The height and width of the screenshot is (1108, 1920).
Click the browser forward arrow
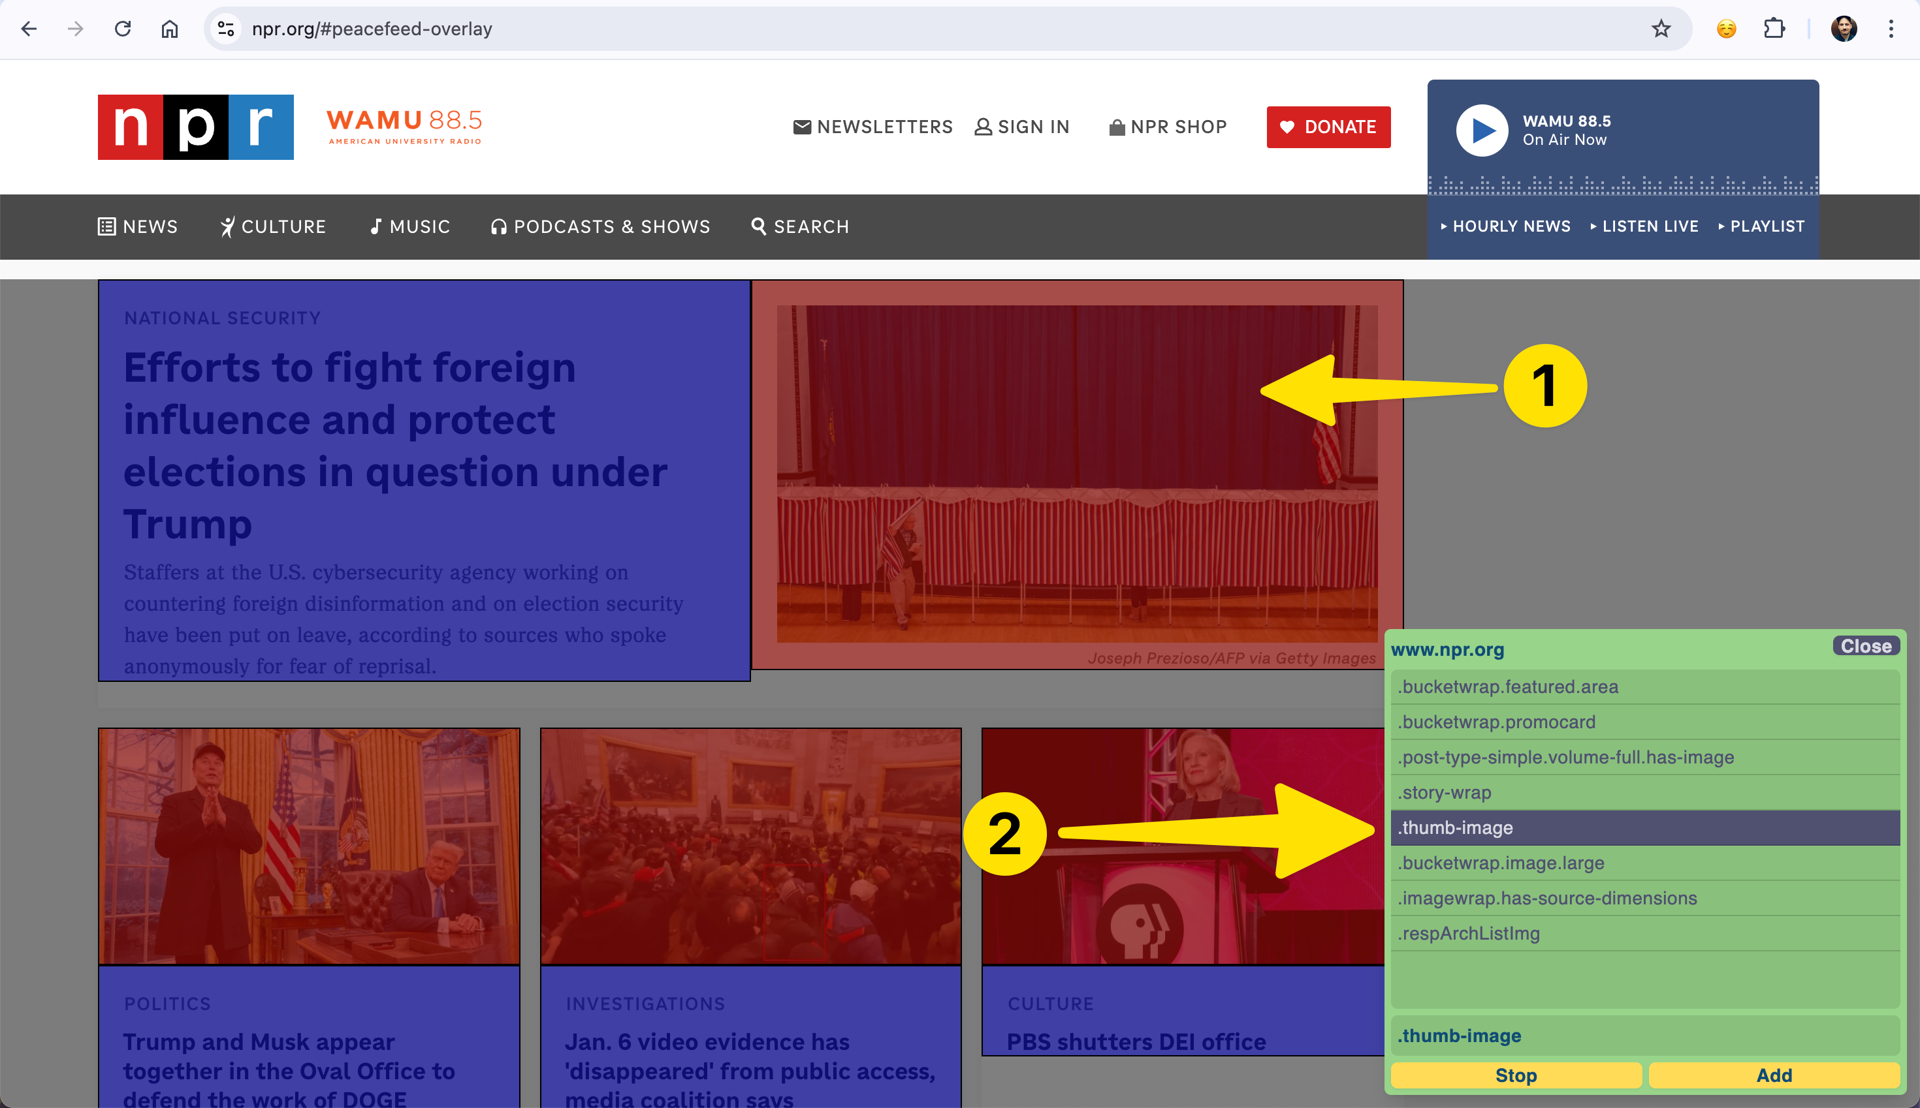(76, 29)
